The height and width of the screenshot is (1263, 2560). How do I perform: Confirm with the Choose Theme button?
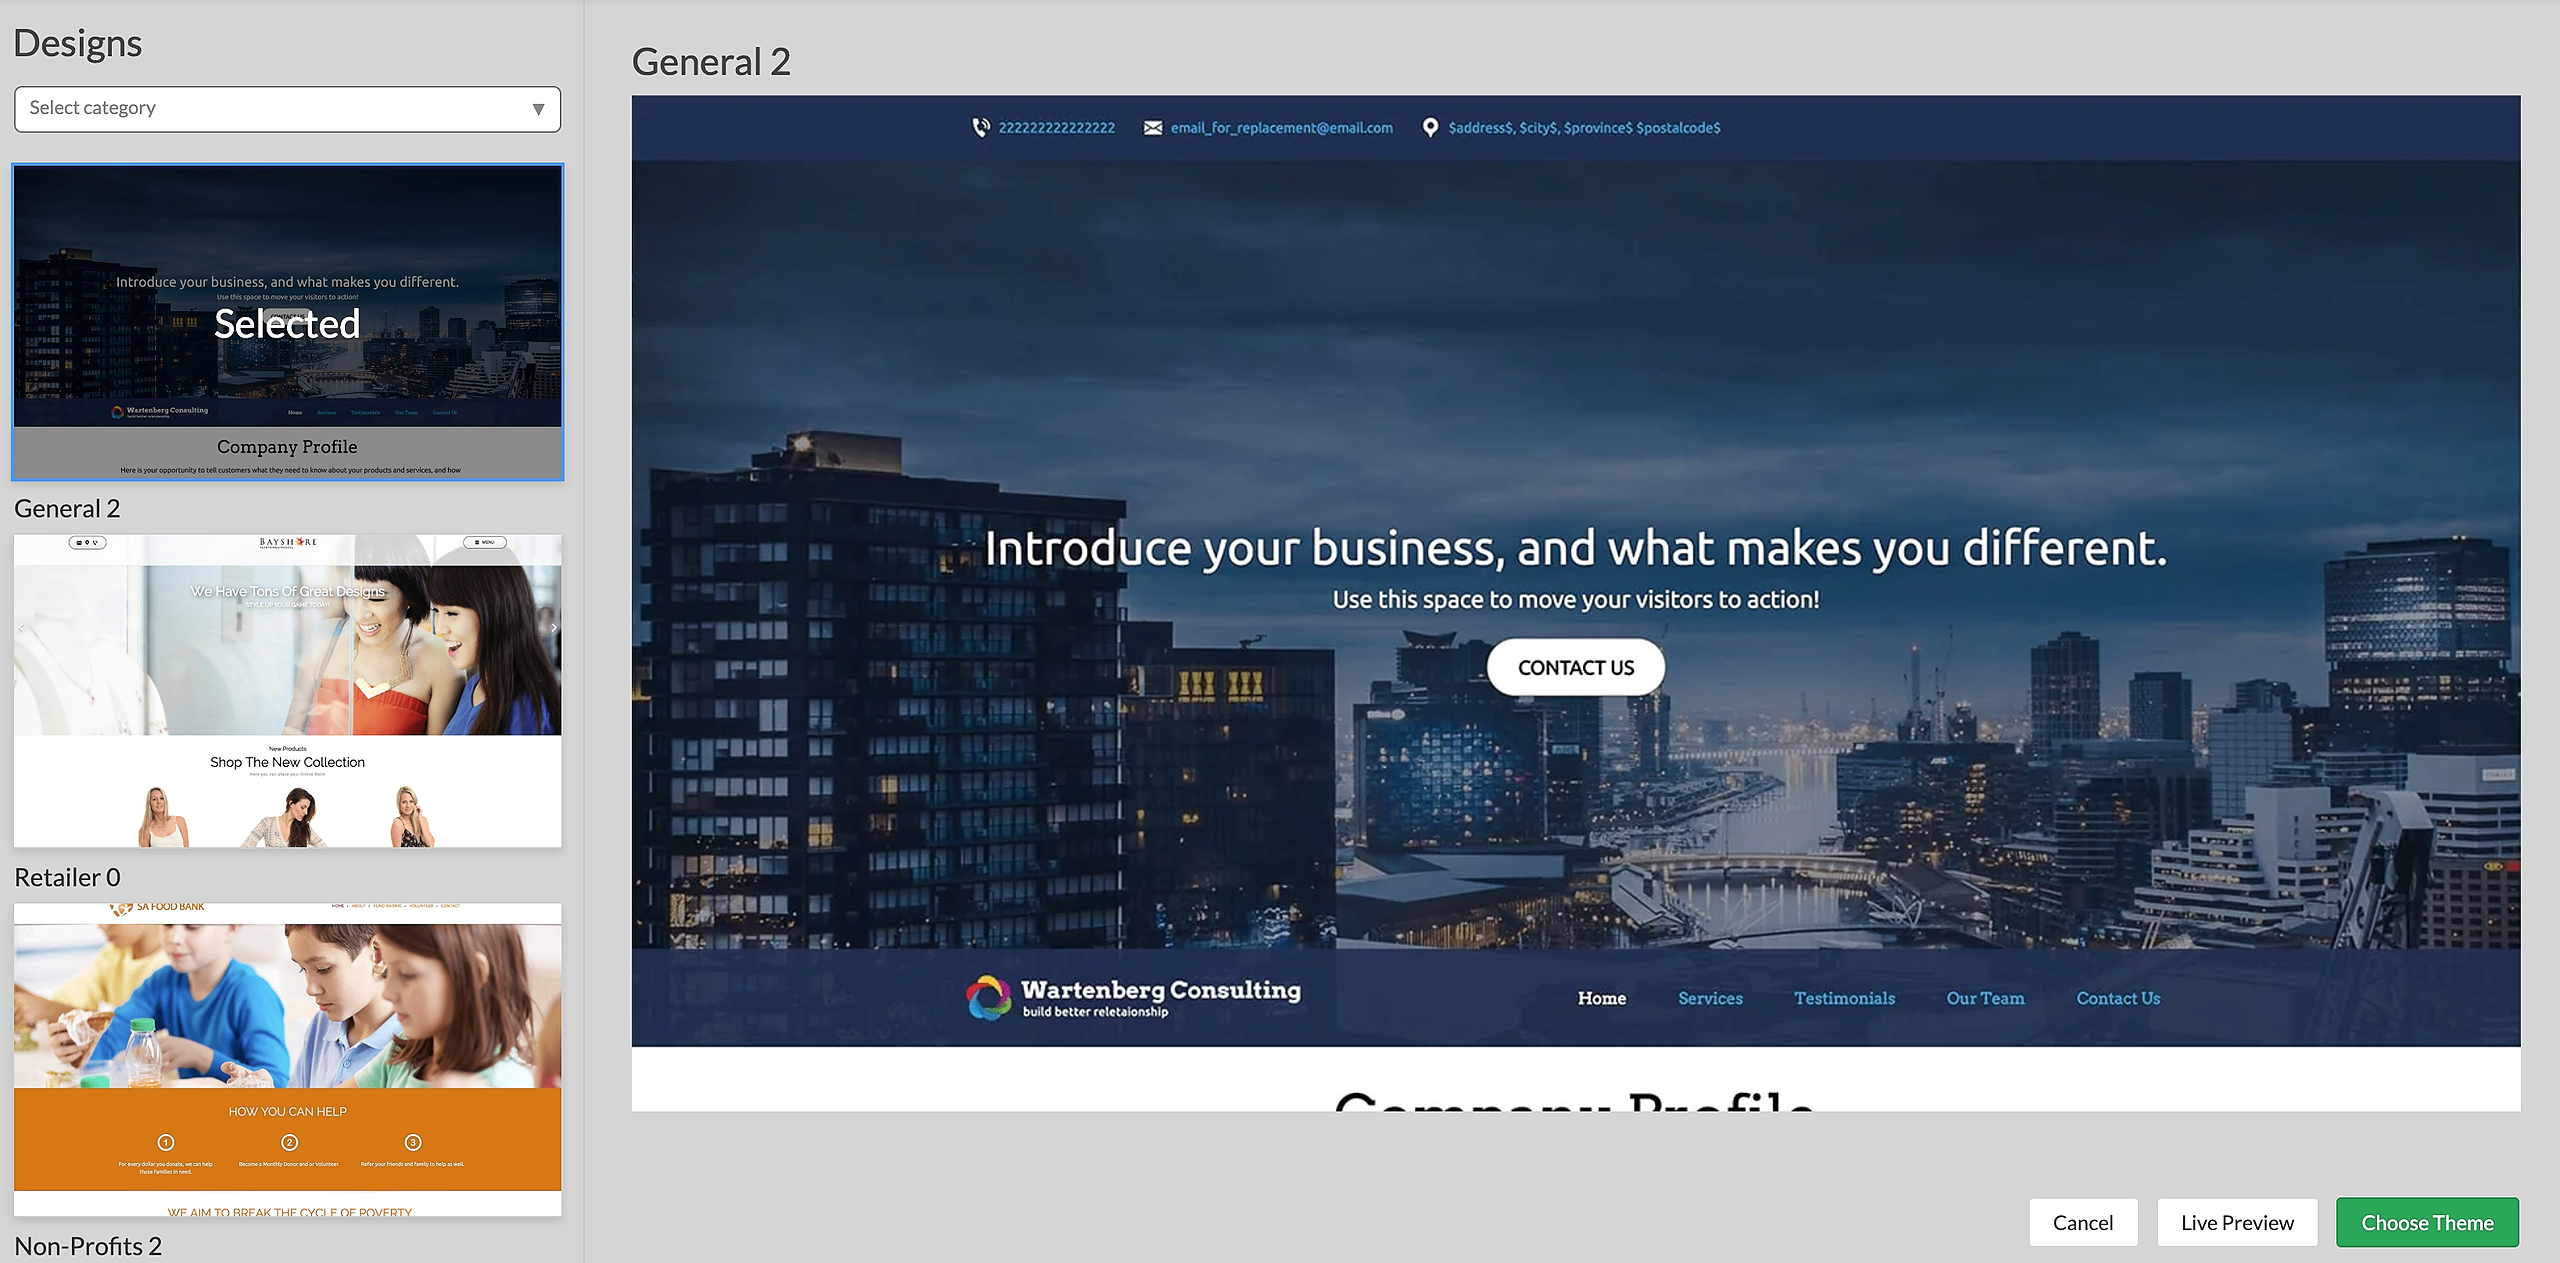tap(2427, 1222)
